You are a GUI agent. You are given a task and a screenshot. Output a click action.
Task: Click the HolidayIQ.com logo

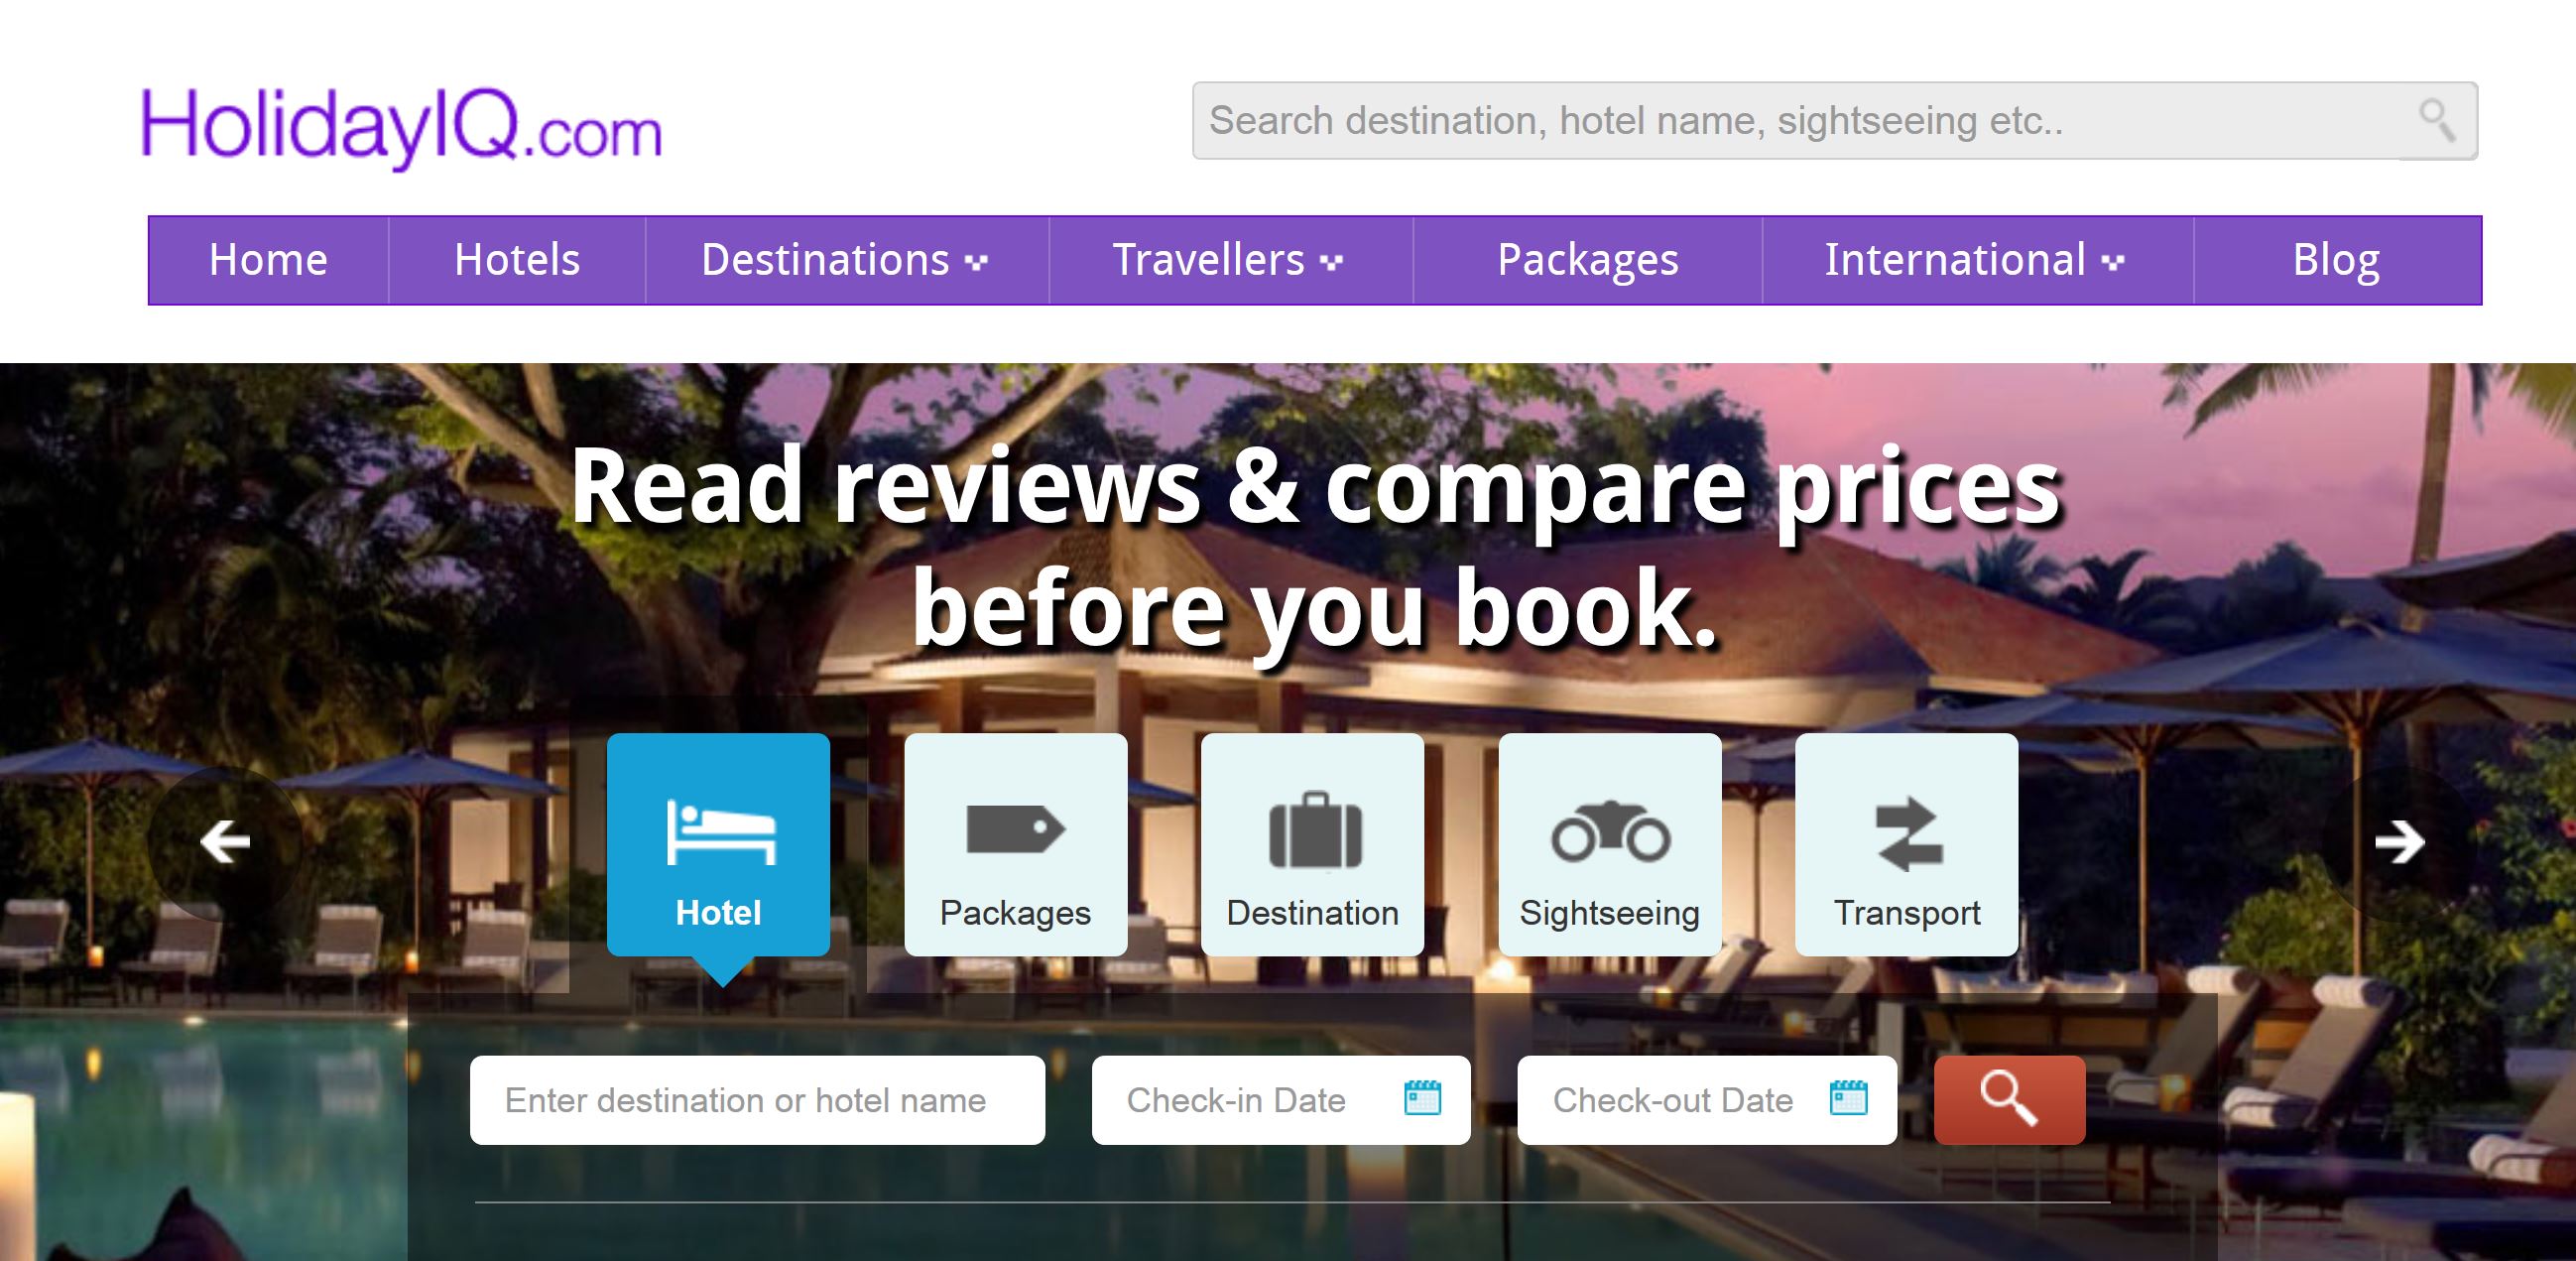coord(401,128)
